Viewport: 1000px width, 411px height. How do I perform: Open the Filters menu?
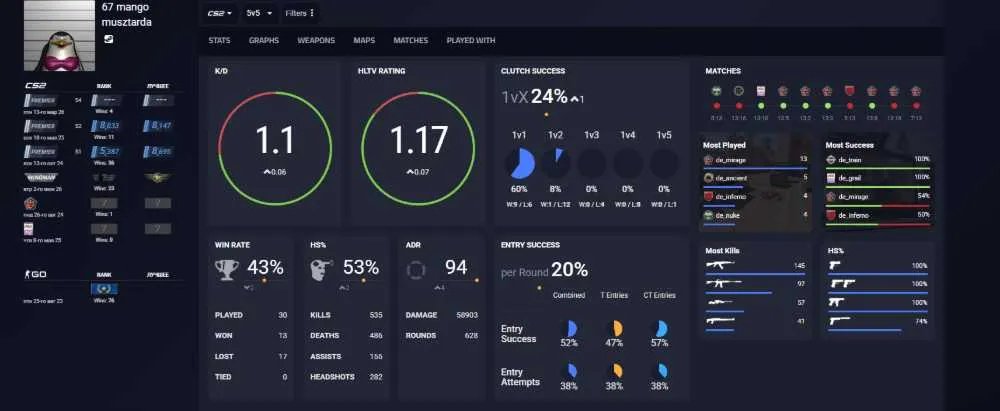[x=300, y=13]
